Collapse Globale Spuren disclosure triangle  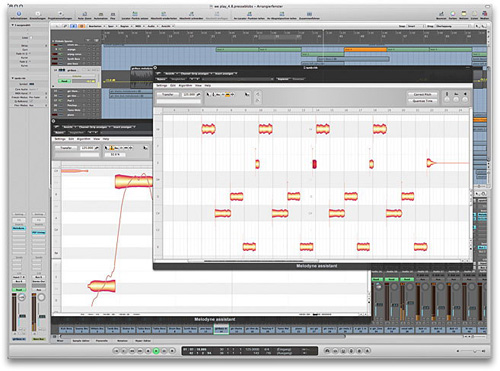point(53,41)
